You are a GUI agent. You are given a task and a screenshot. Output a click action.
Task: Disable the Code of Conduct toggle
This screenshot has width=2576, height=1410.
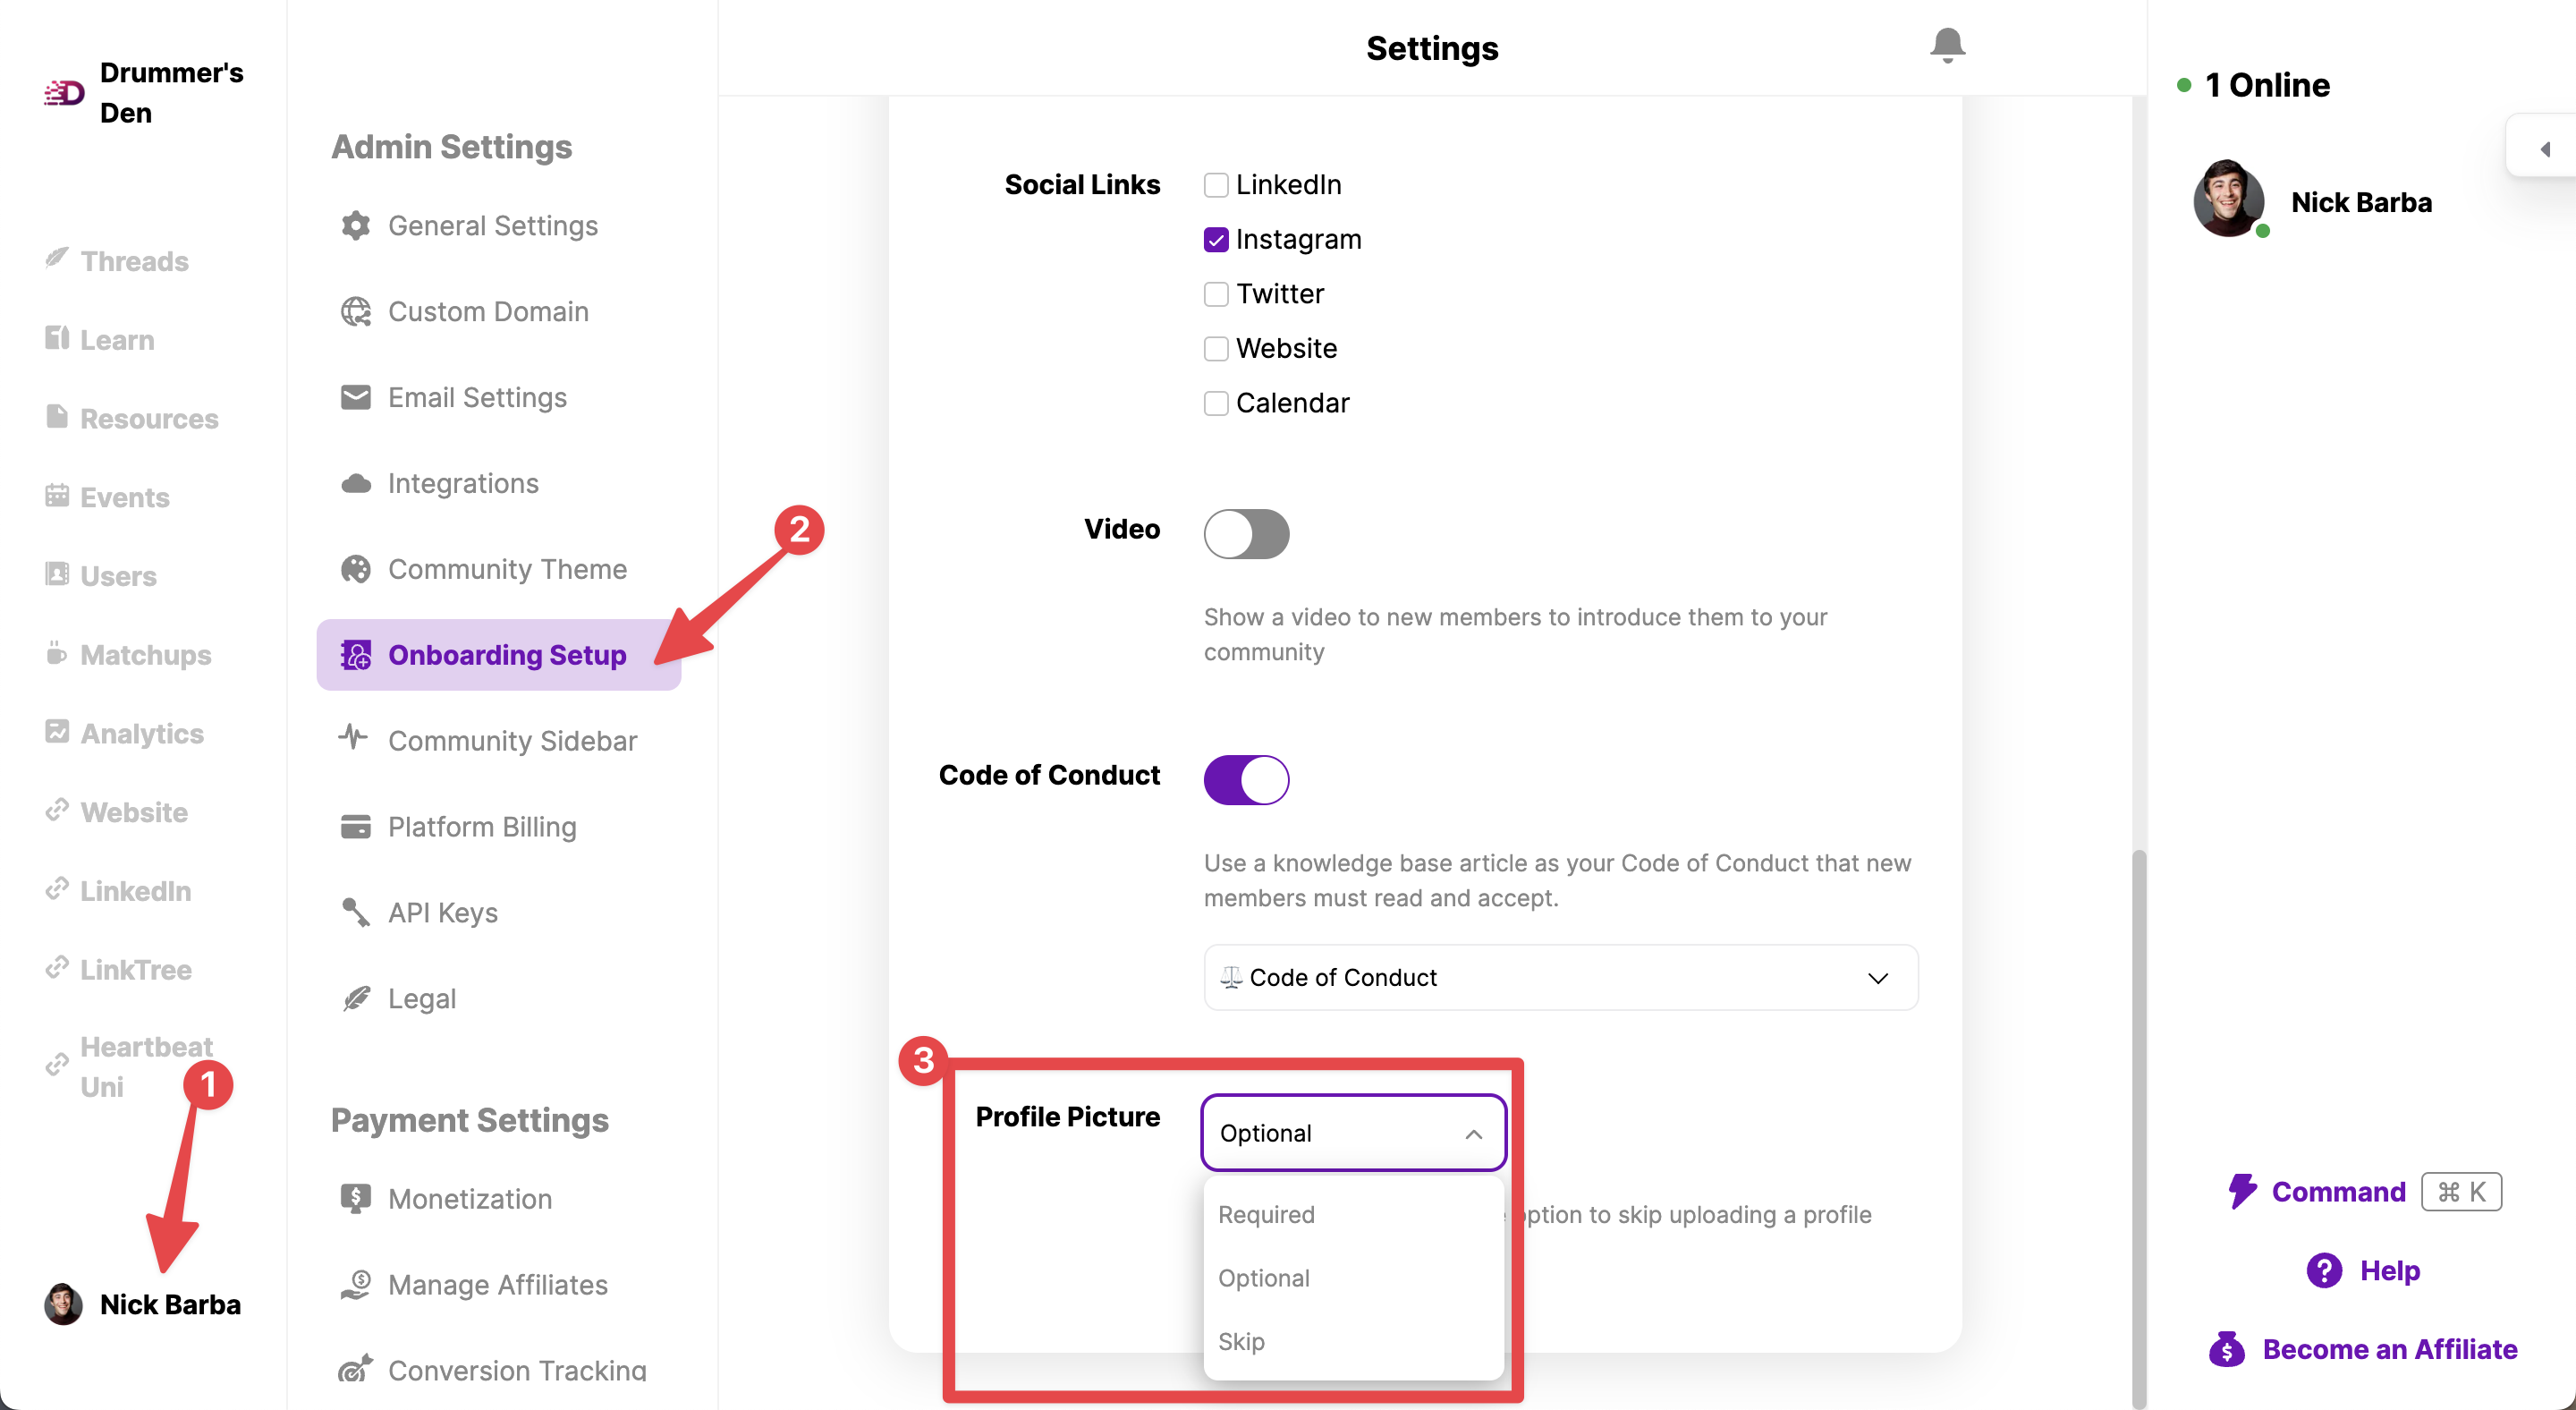[x=1246, y=780]
